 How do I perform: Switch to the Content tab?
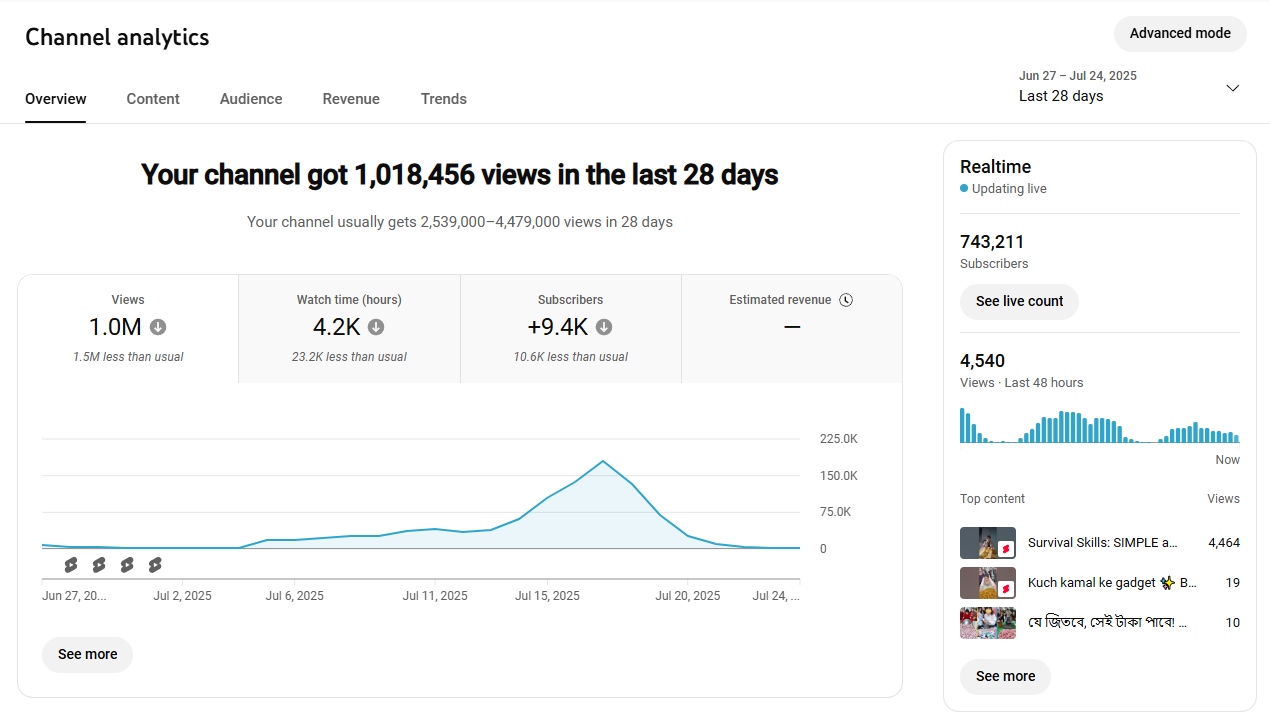coord(153,99)
